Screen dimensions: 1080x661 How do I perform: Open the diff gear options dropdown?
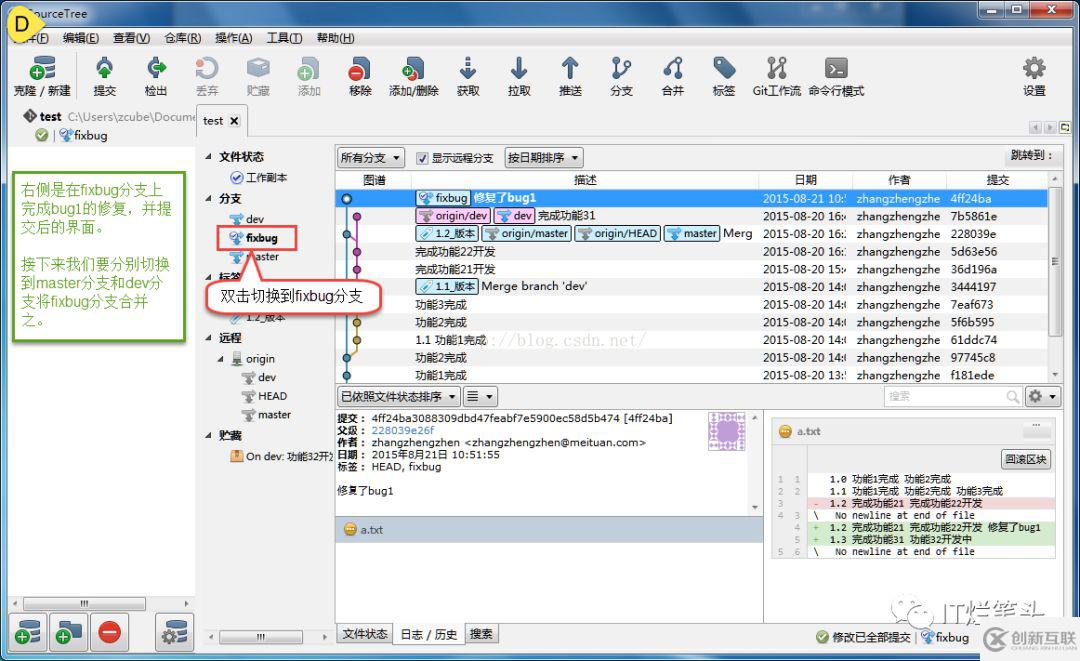click(x=1042, y=397)
